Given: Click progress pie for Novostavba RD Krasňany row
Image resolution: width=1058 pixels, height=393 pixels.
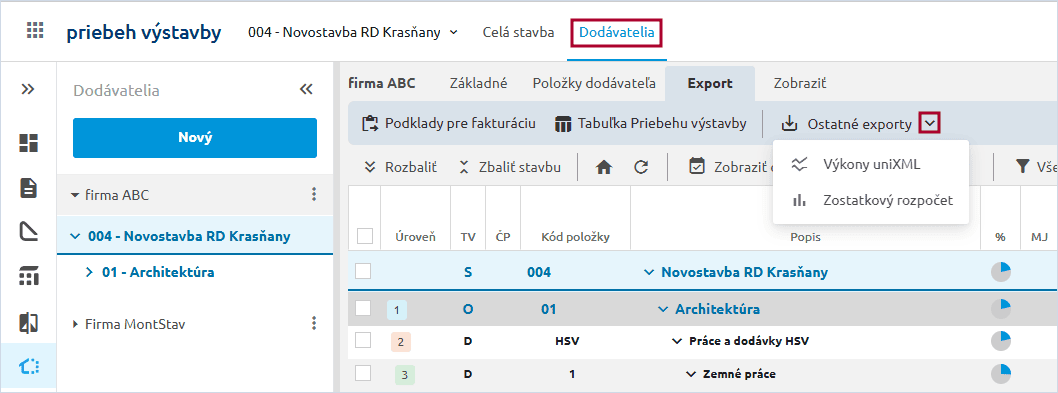Looking at the screenshot, I should (1001, 272).
